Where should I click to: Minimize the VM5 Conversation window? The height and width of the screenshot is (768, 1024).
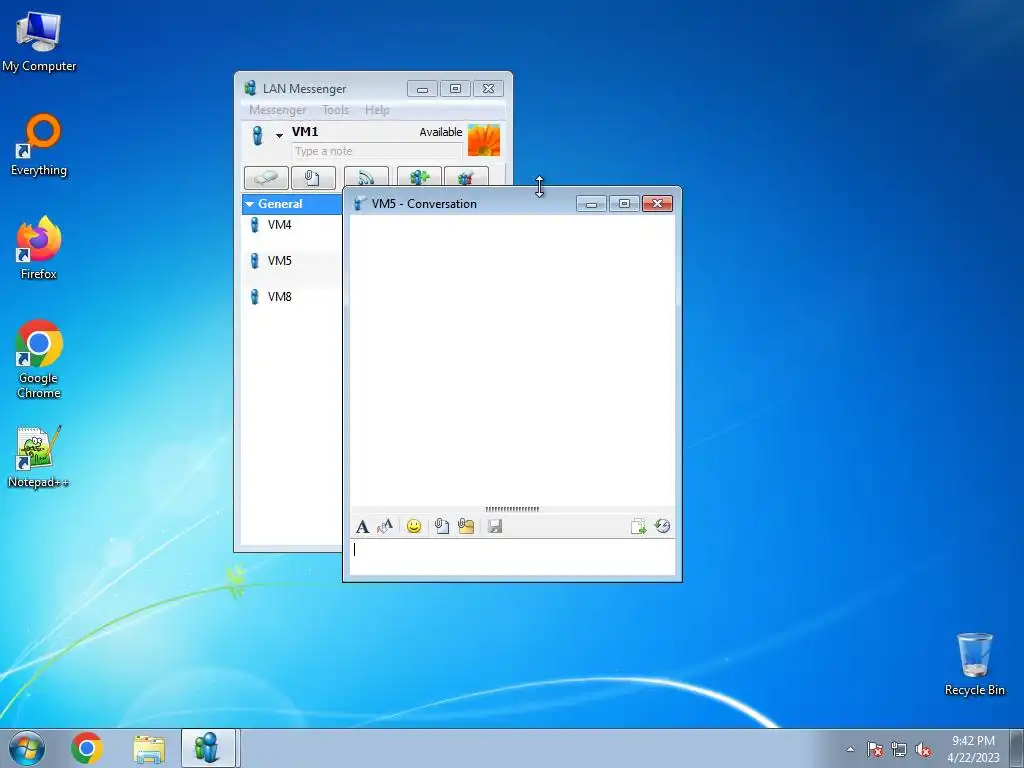click(592, 204)
